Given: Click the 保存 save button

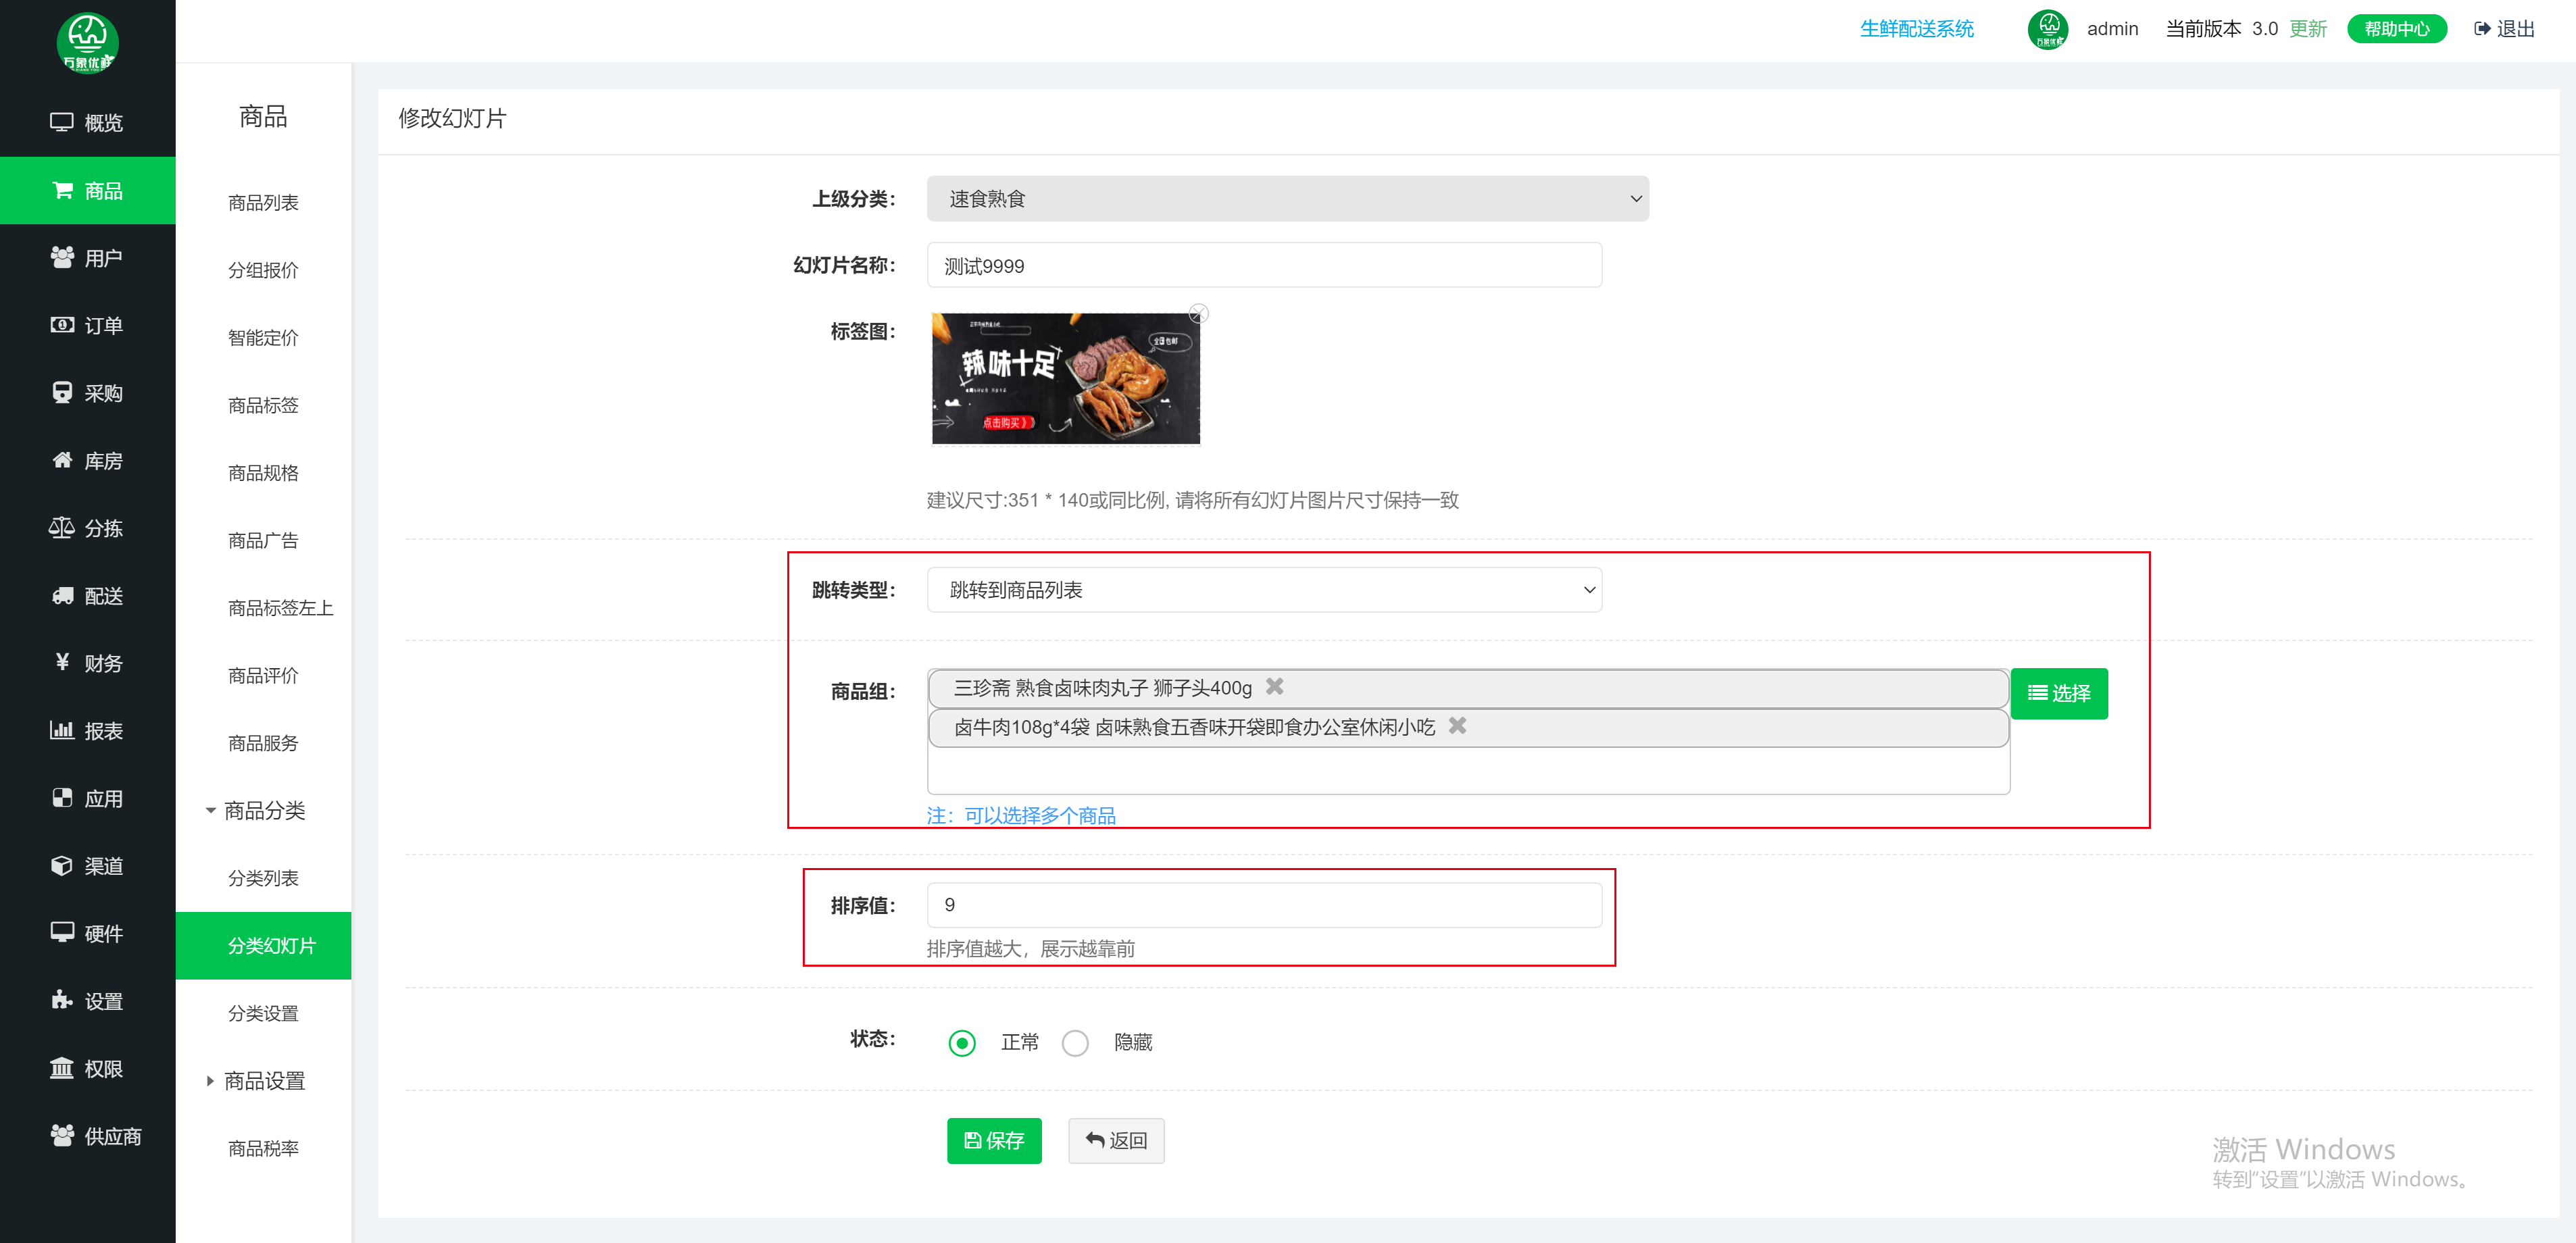Looking at the screenshot, I should tap(994, 1140).
